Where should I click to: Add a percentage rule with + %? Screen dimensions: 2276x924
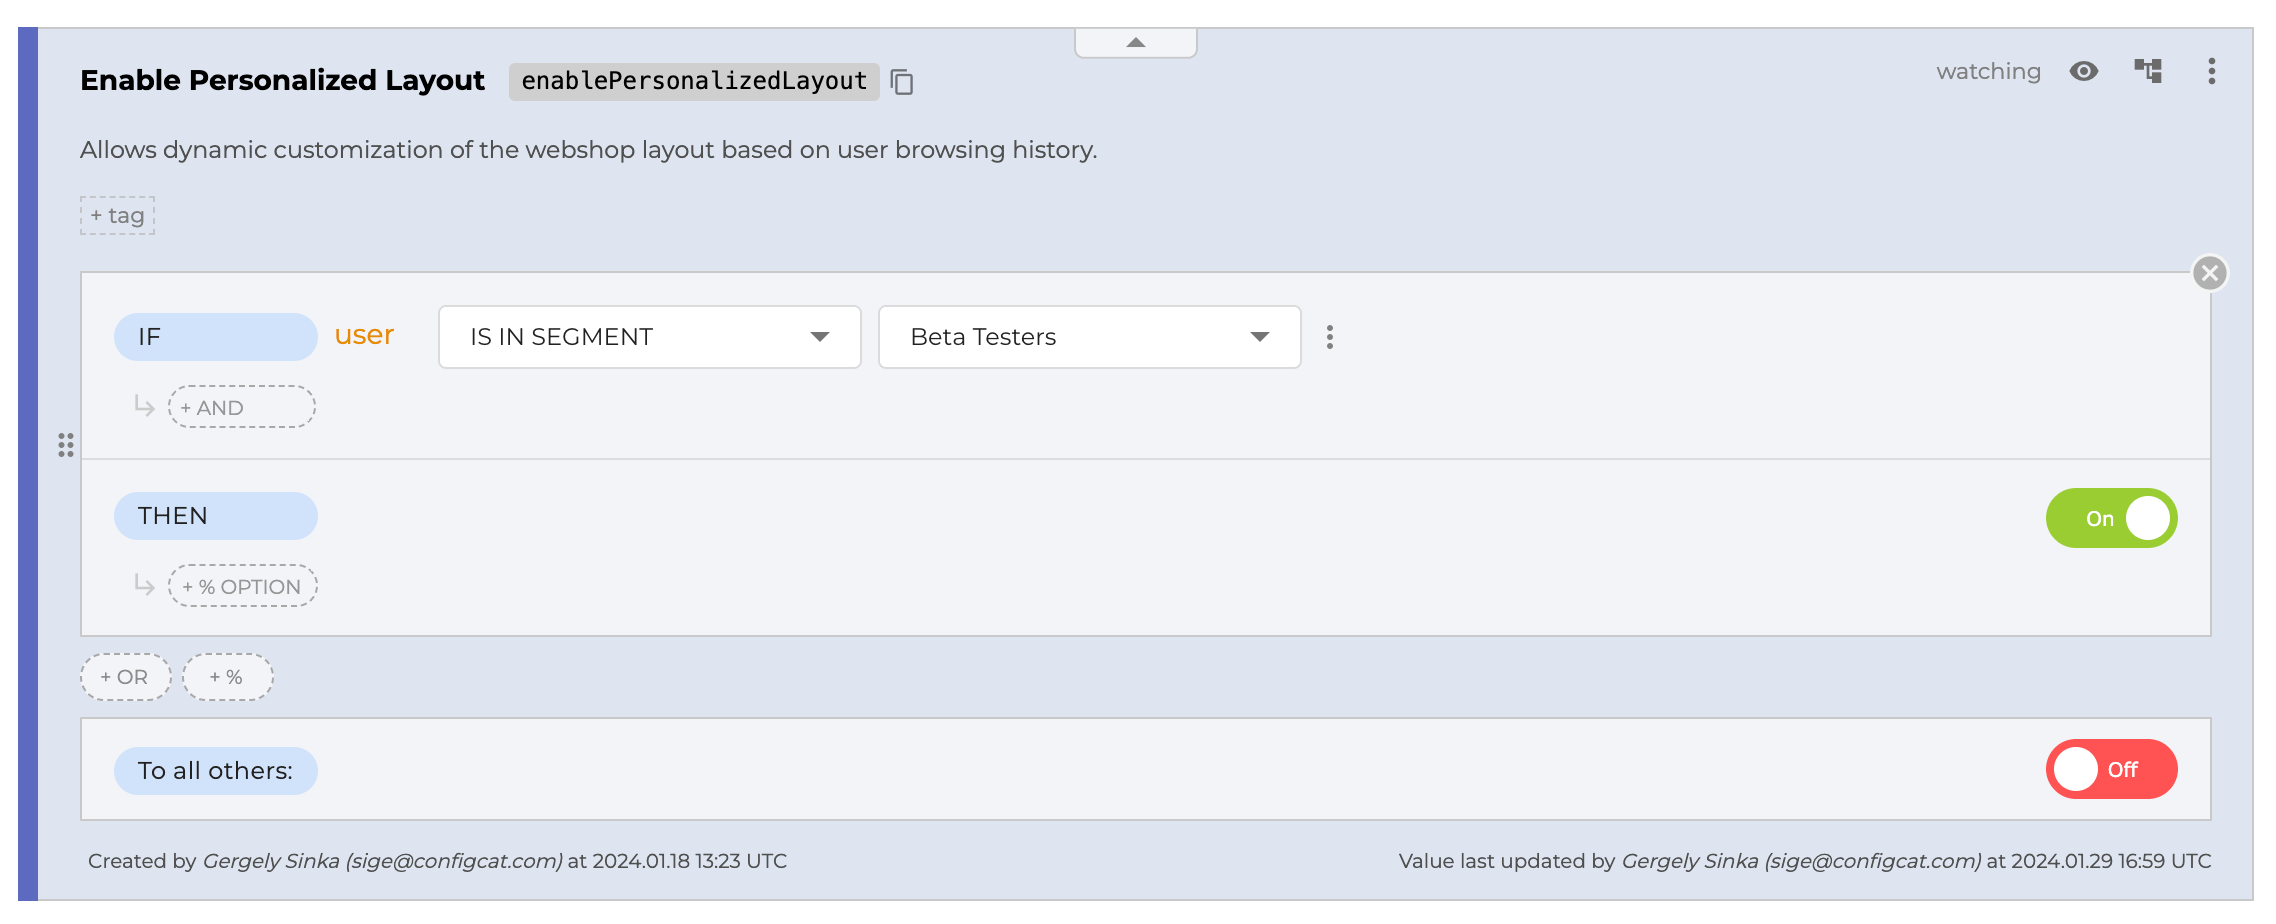coord(227,677)
